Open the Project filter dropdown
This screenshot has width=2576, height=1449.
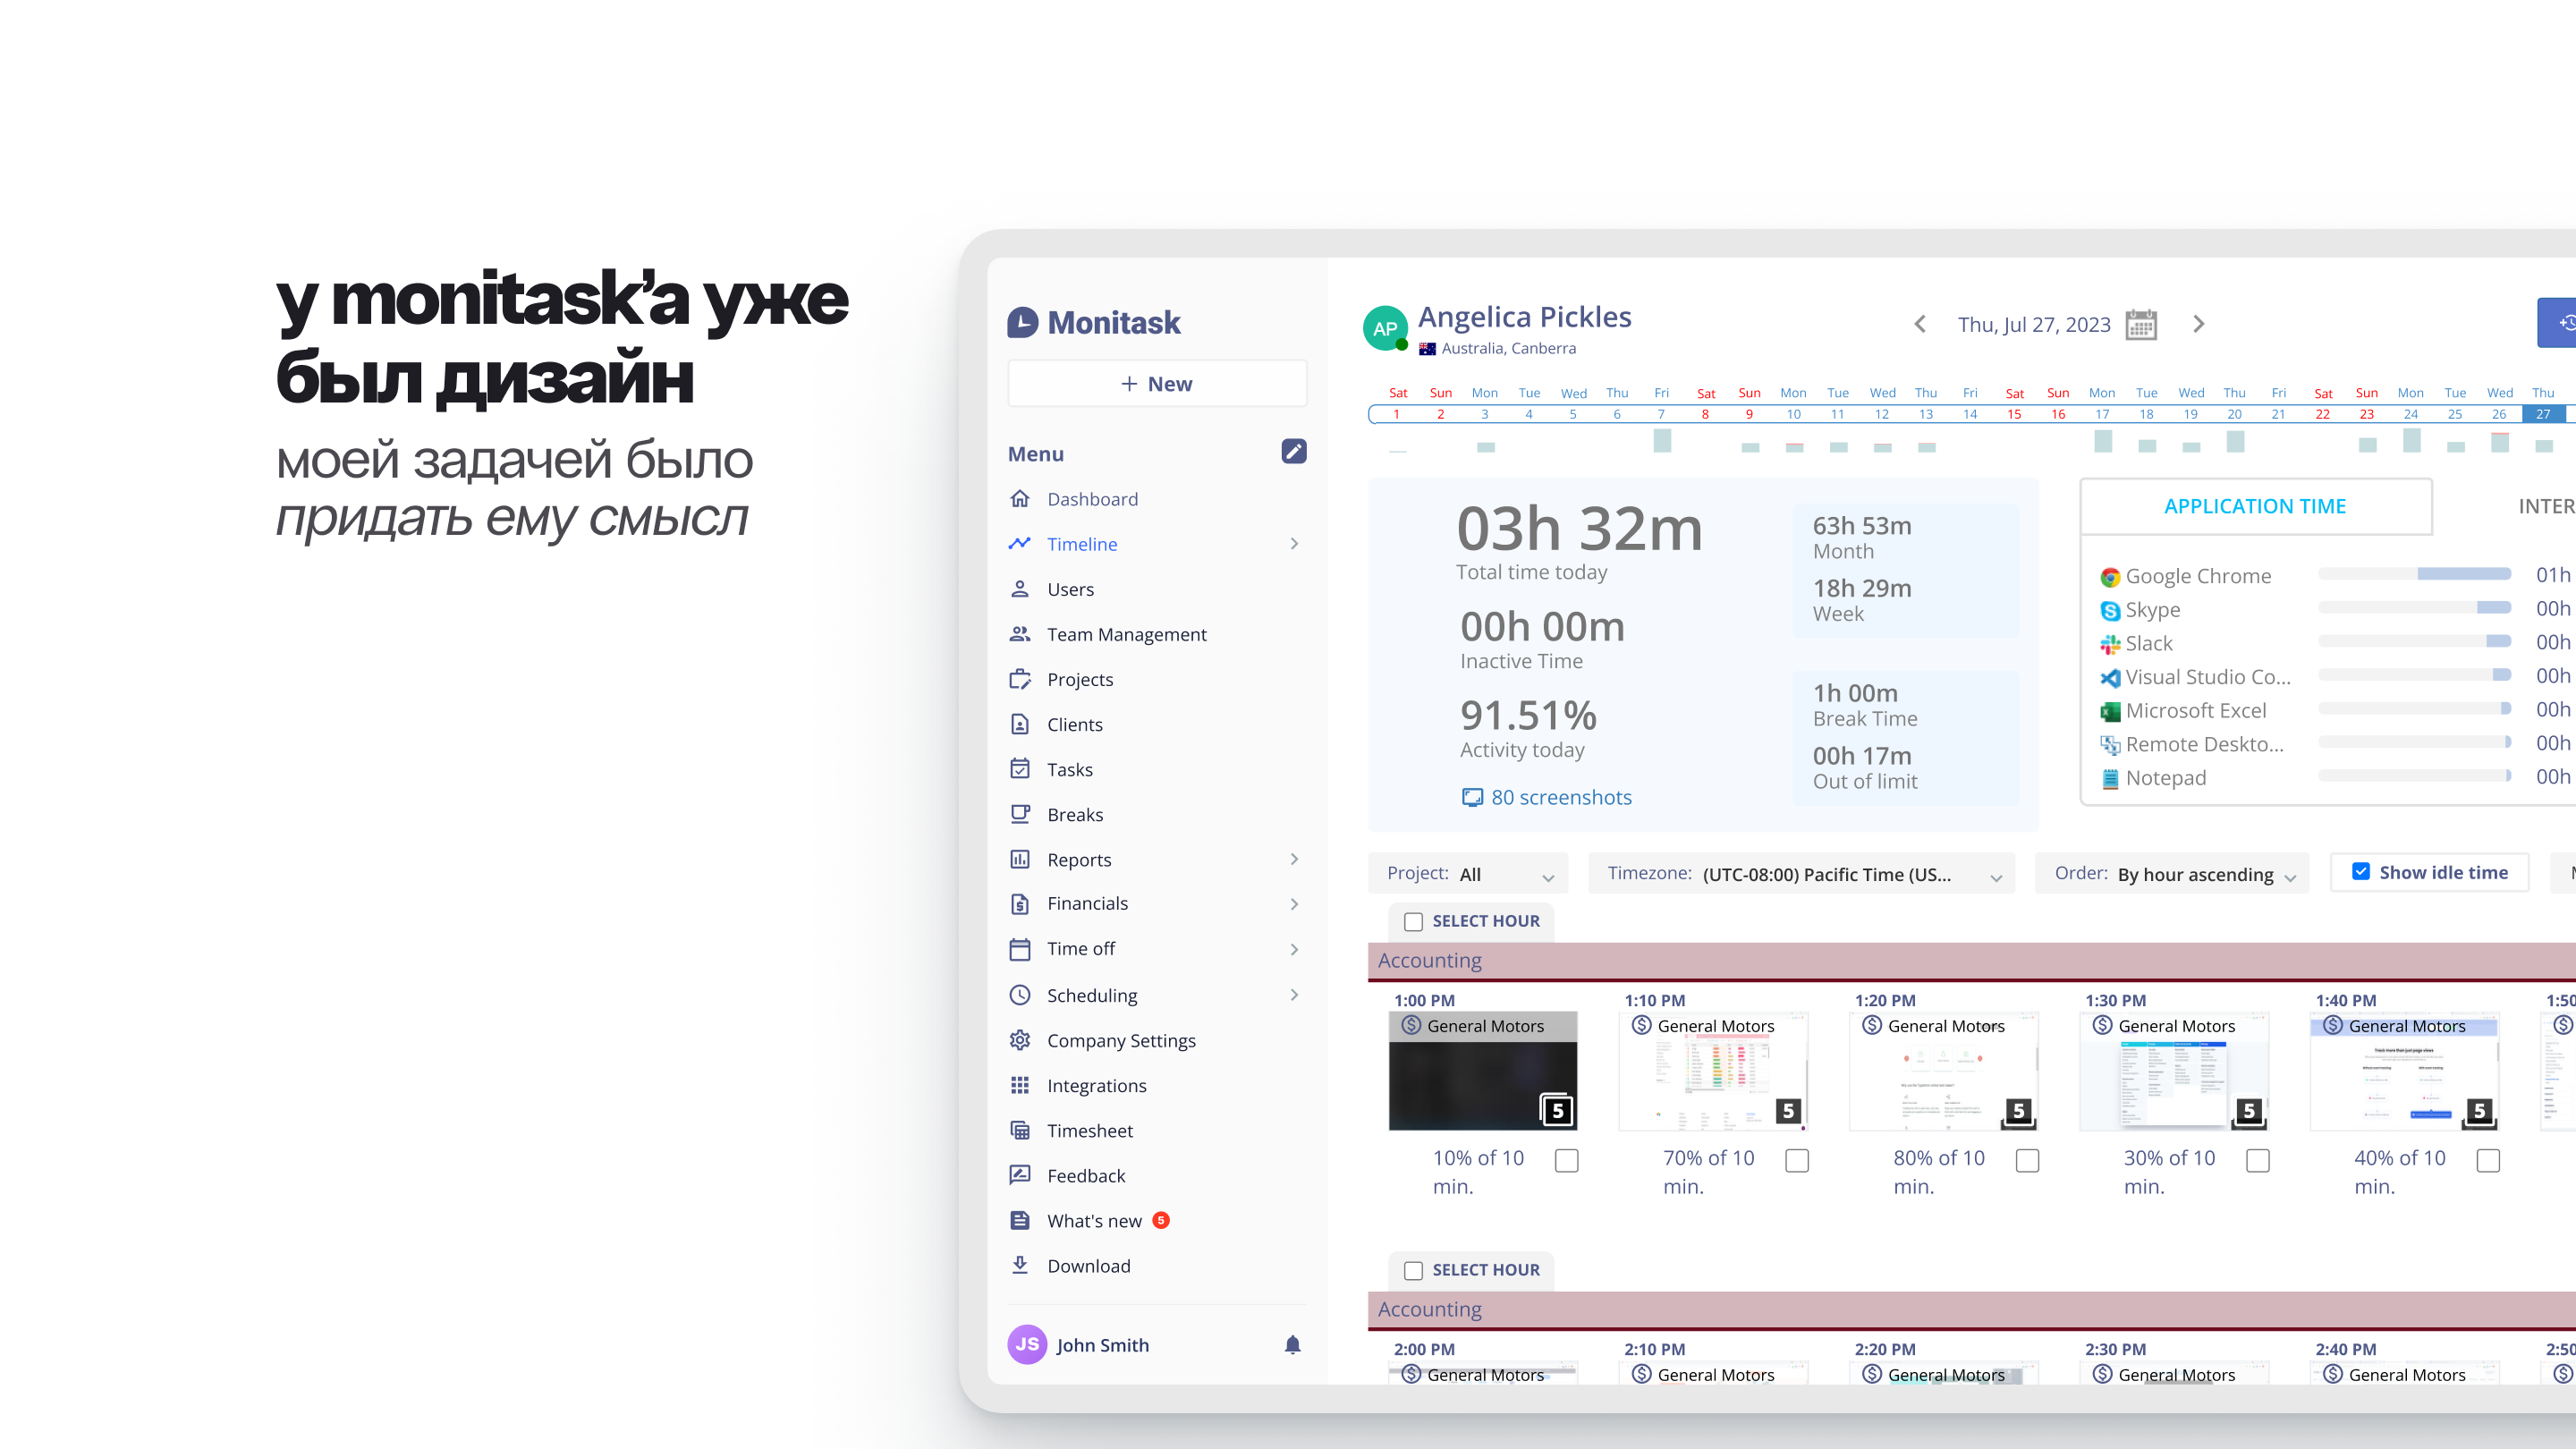(1468, 874)
